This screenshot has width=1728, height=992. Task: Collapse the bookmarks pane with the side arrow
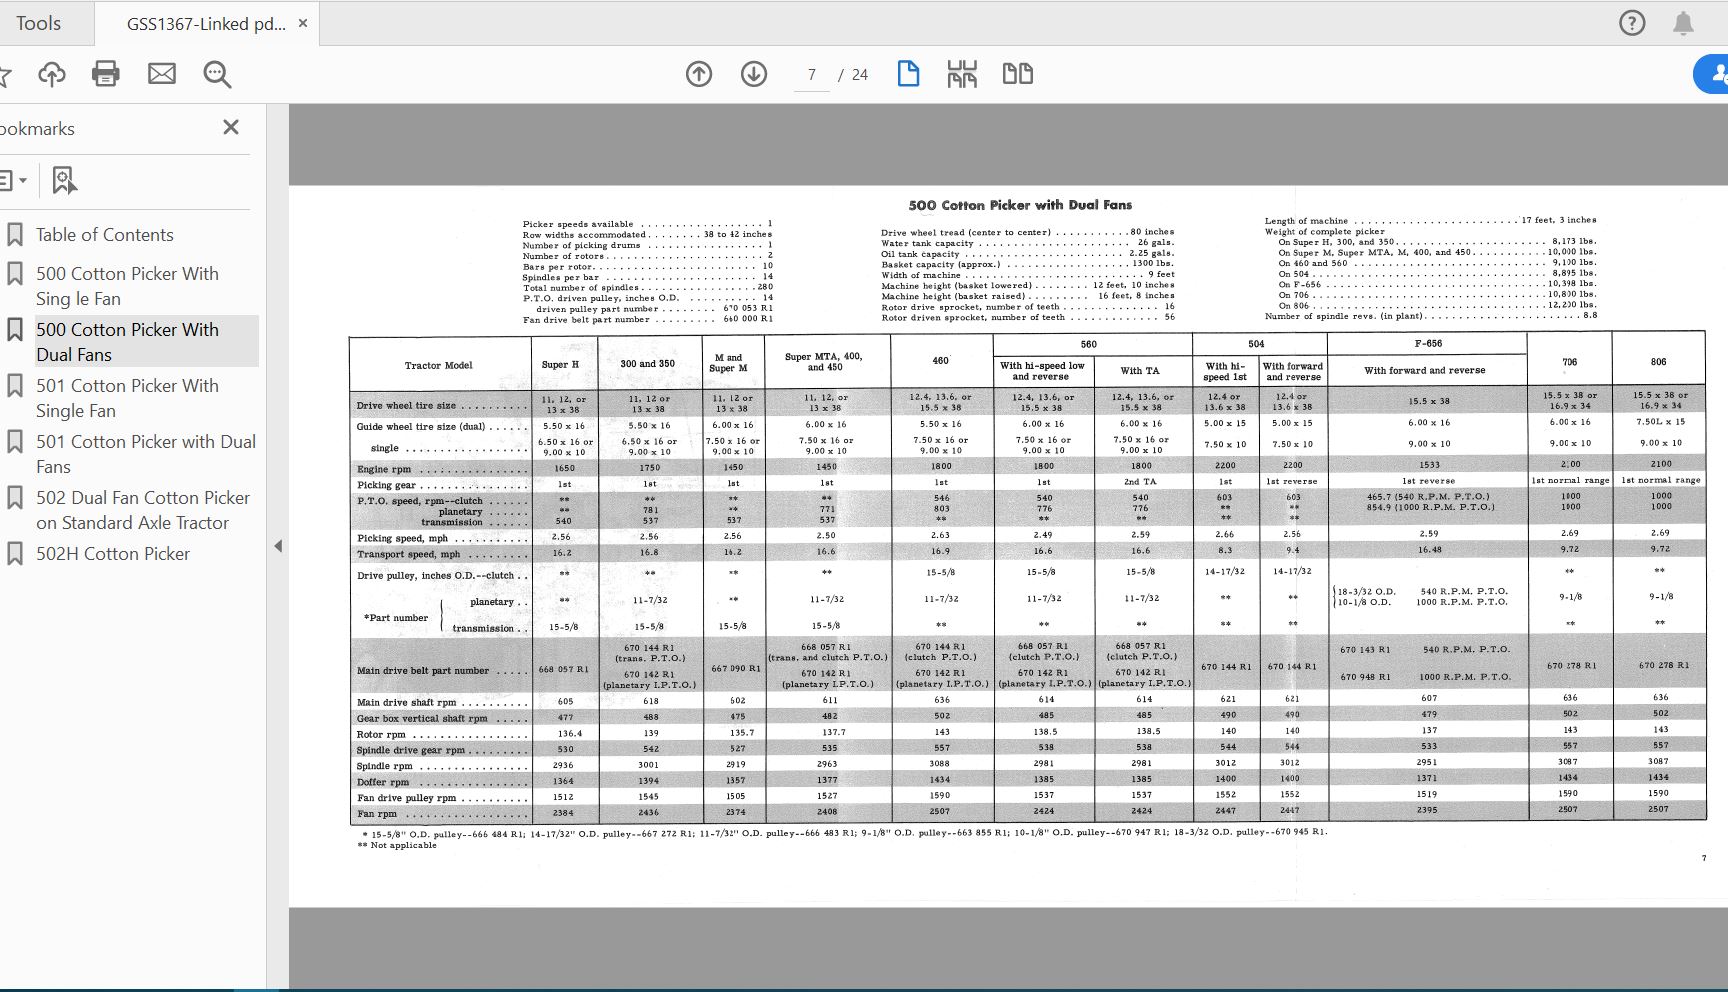278,546
